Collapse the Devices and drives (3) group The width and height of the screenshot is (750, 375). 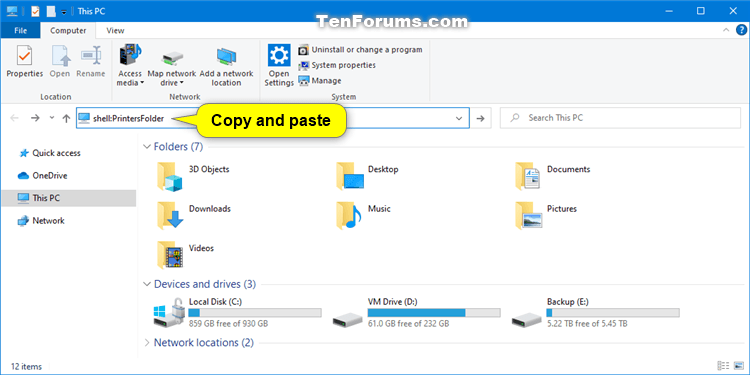coord(147,284)
